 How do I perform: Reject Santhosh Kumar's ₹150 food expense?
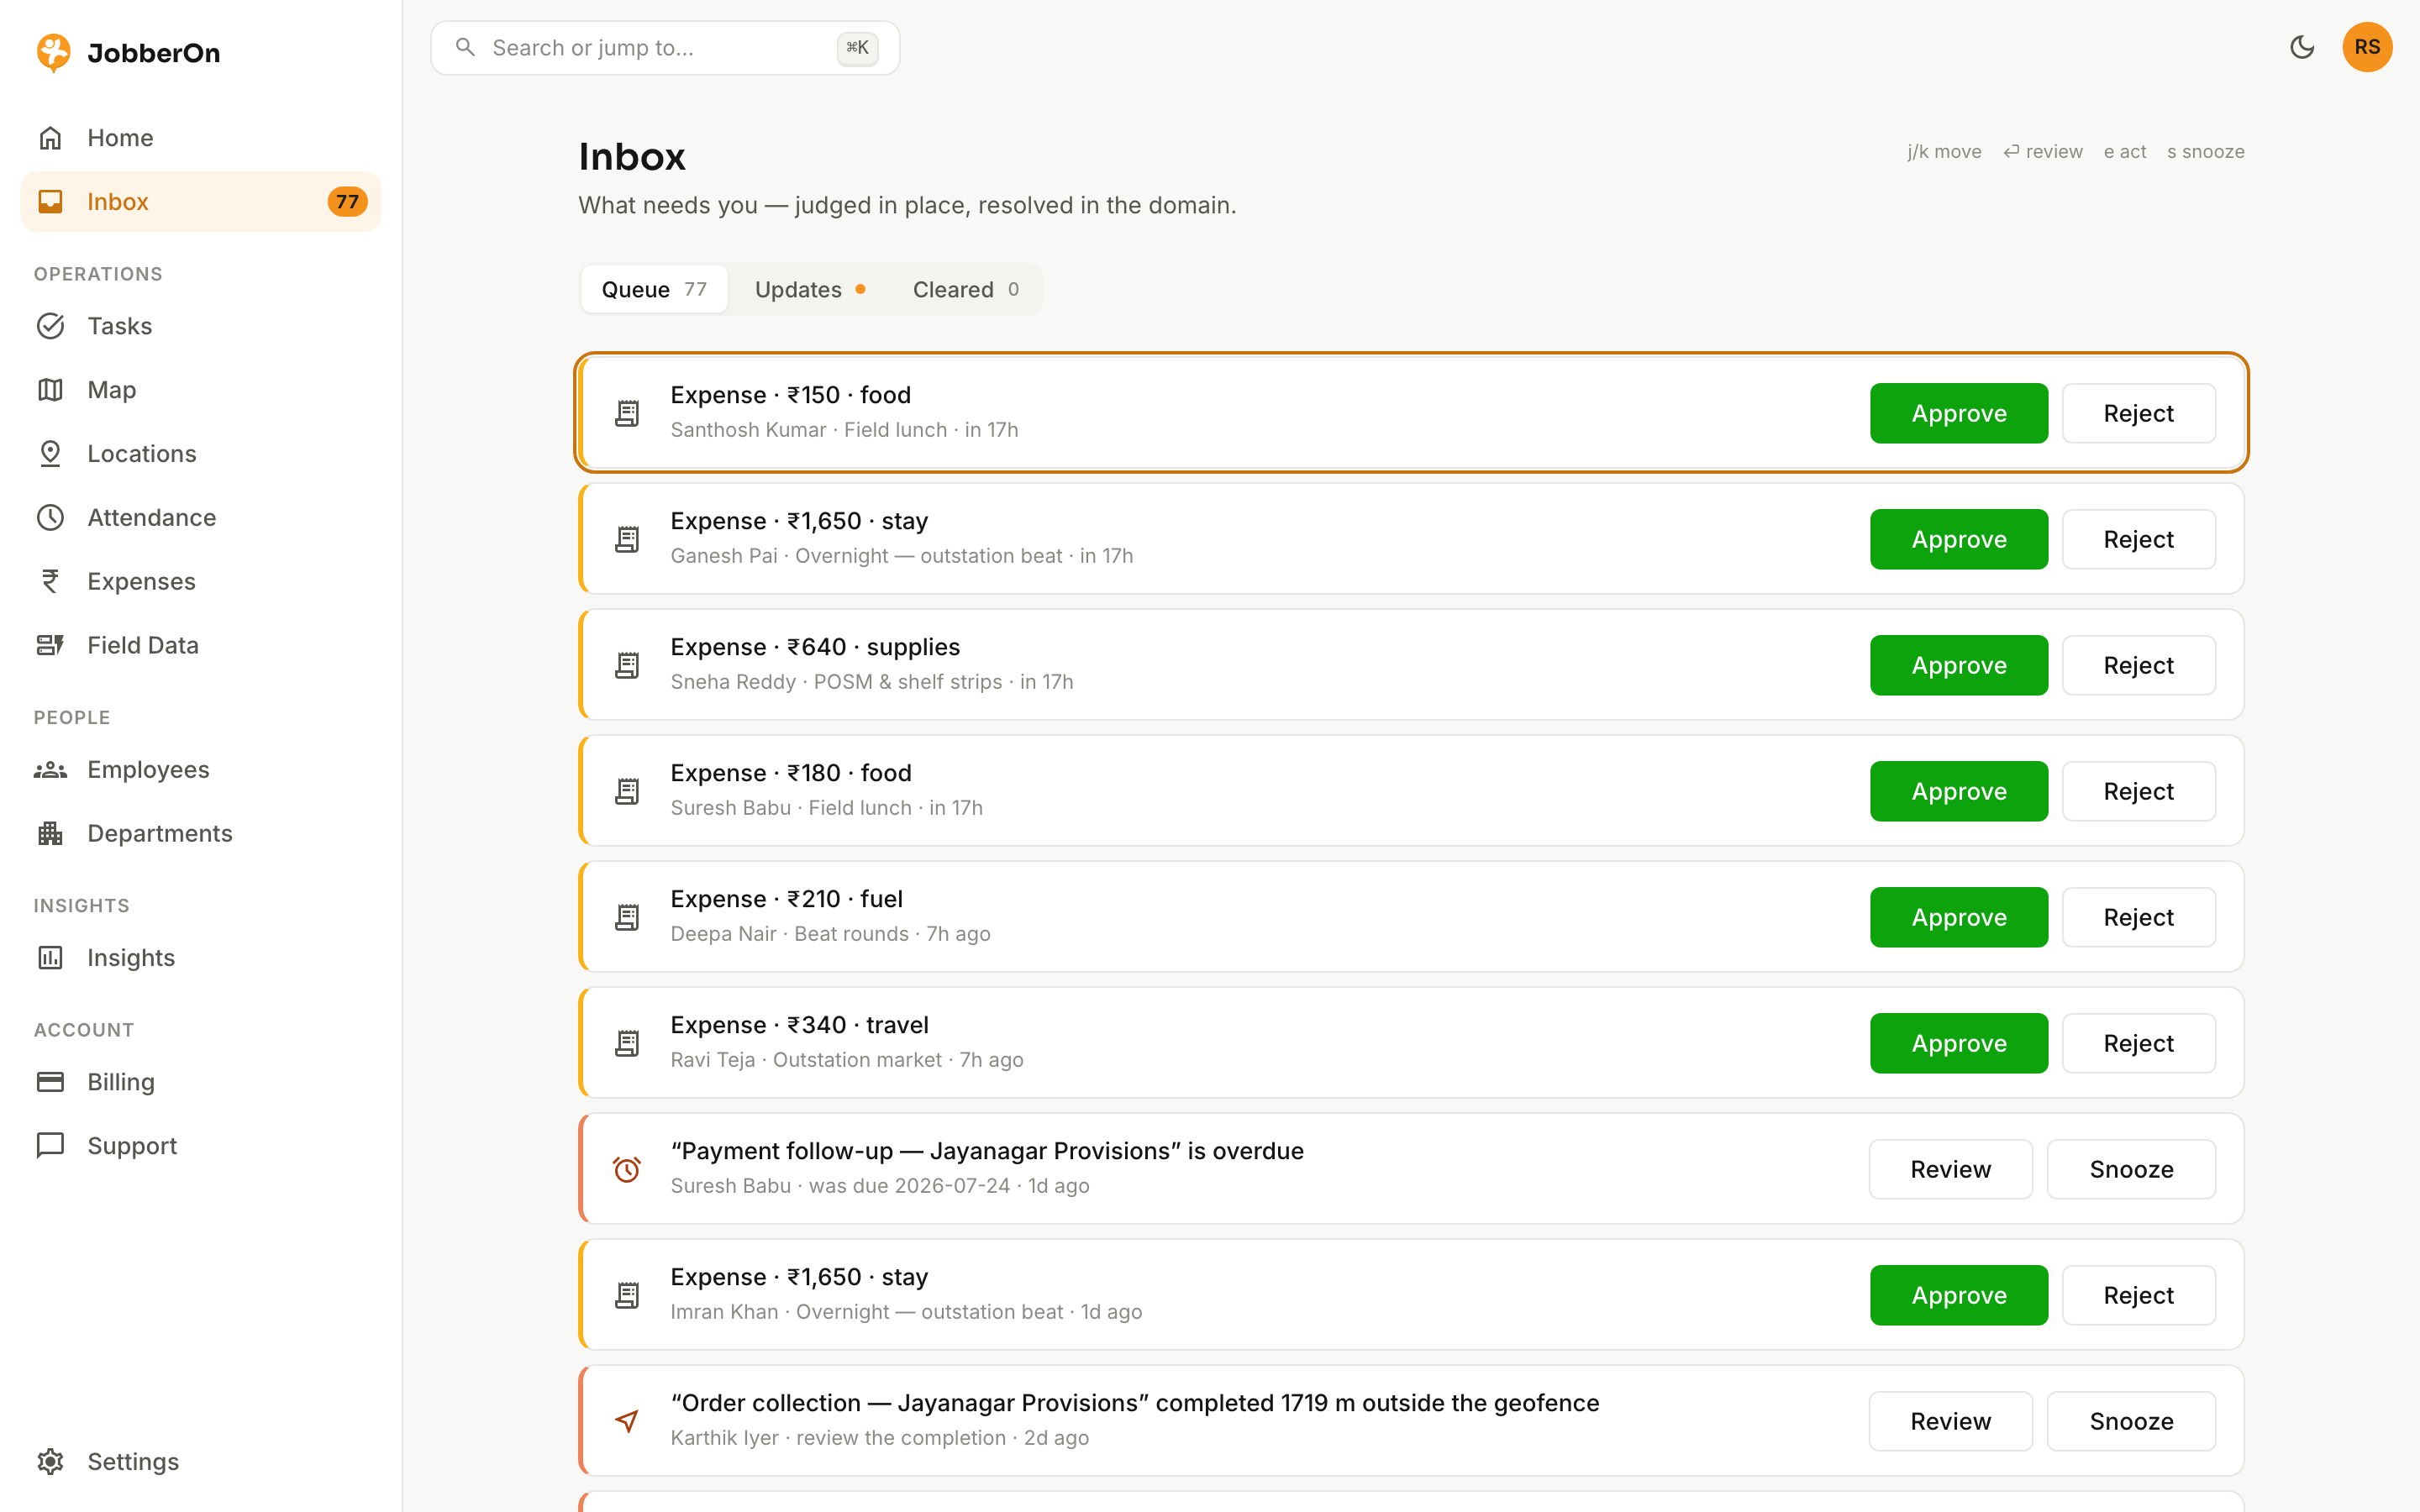pos(2139,413)
